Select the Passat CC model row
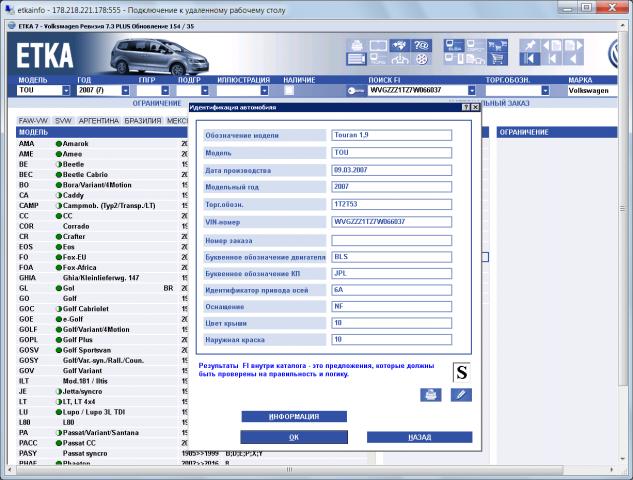Viewport: 633px width, 480px height. [x=102, y=443]
